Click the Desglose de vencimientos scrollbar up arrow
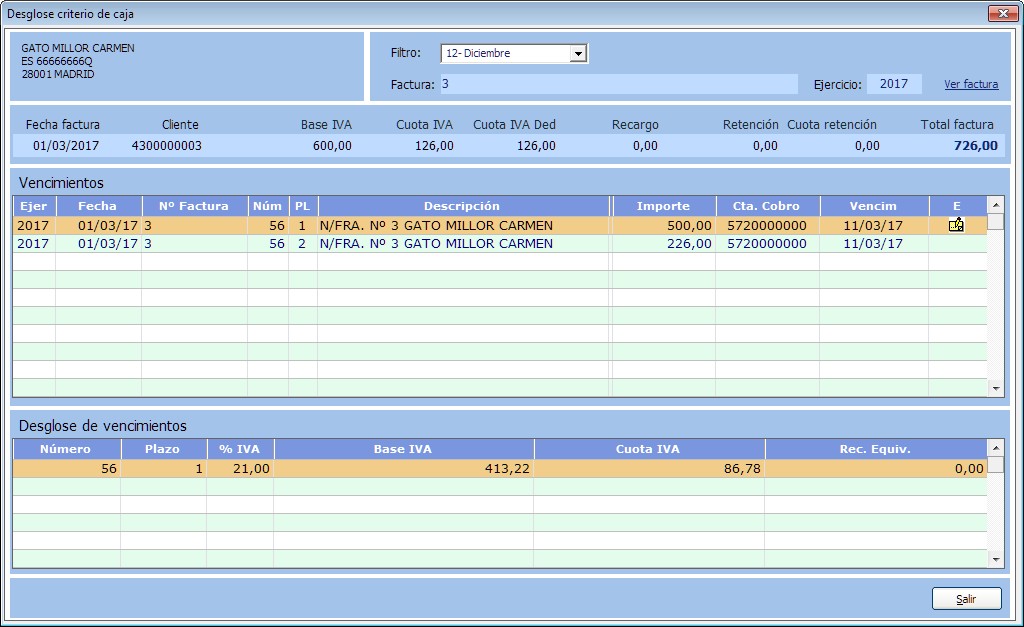 click(996, 448)
